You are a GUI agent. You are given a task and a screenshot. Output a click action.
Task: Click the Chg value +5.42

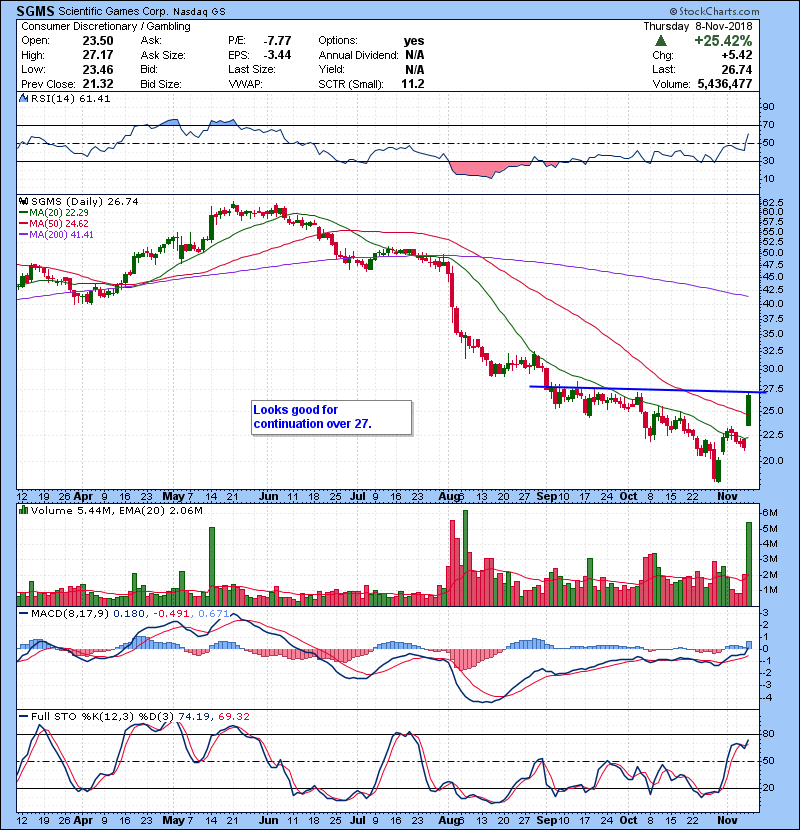point(737,55)
